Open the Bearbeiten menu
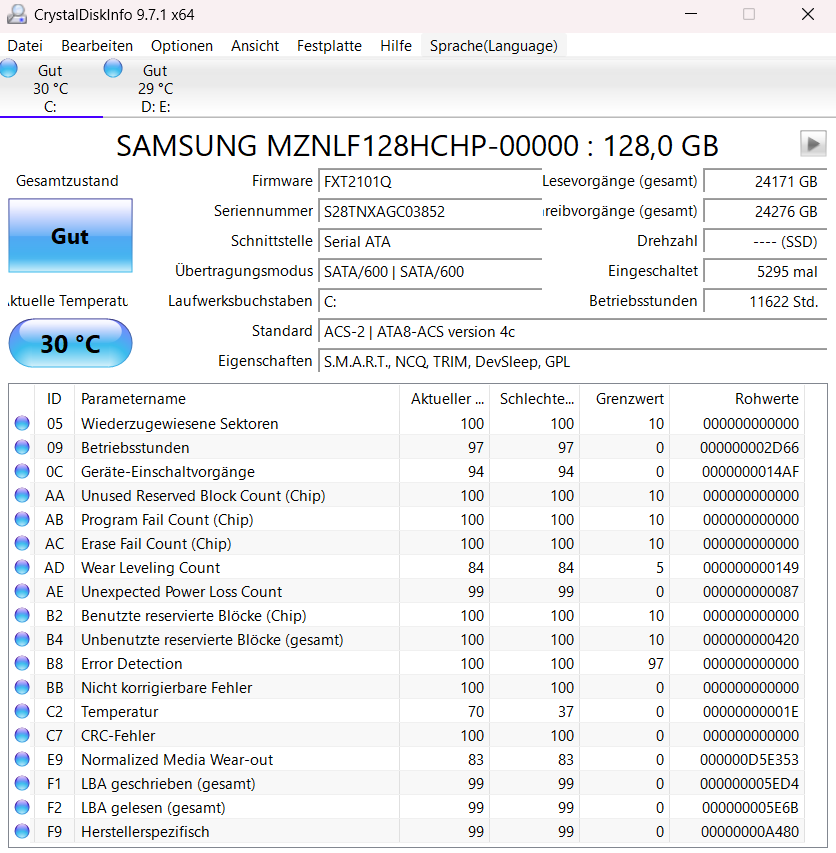 coord(97,46)
